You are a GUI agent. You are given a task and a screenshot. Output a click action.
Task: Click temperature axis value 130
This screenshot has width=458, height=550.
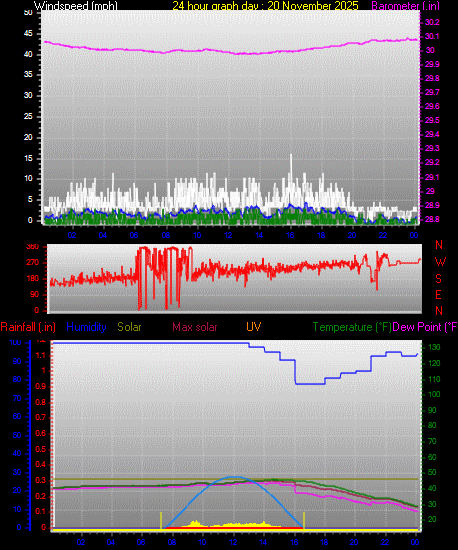(434, 348)
